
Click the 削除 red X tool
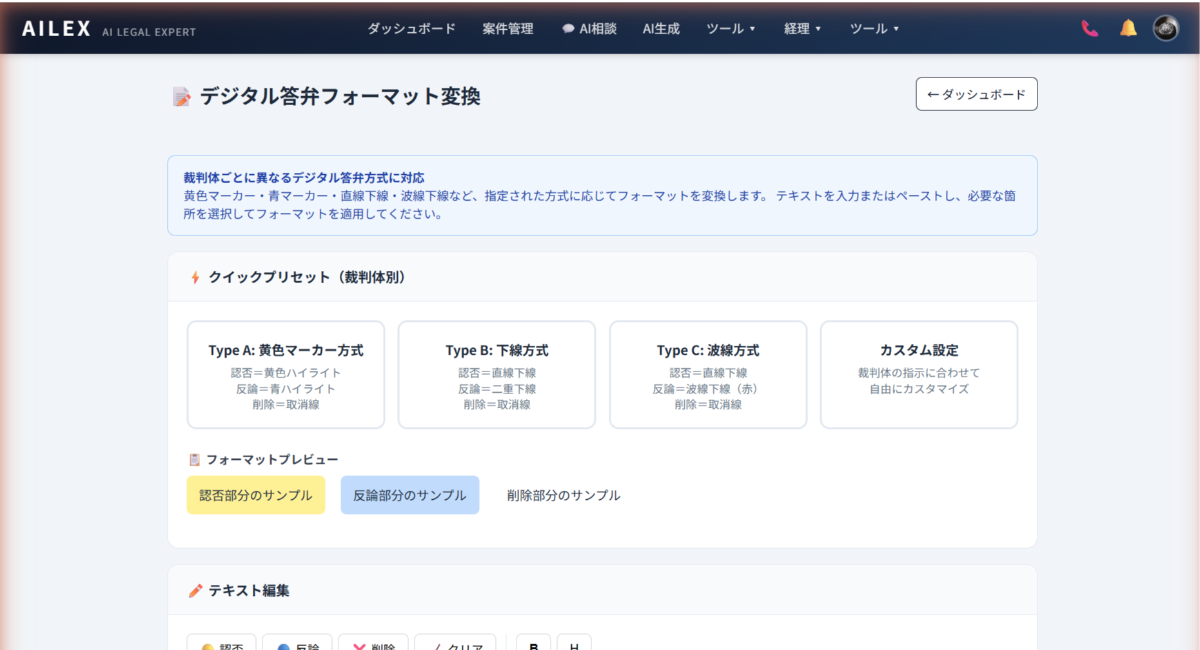point(373,642)
